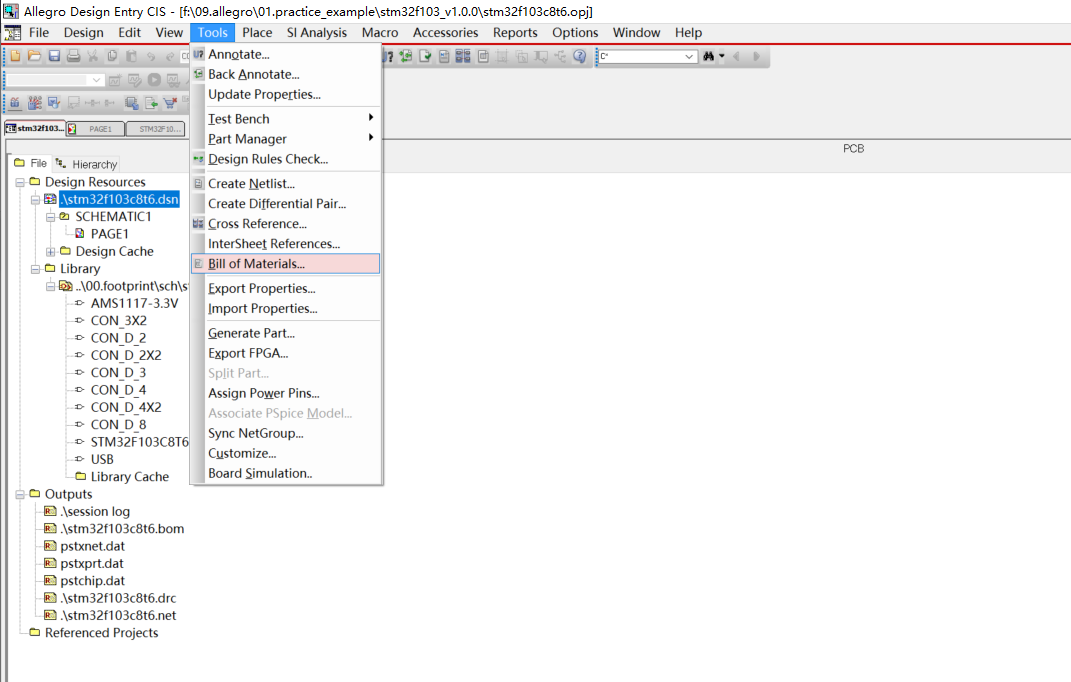Choose Design Rules Check menu entry
The width and height of the screenshot is (1071, 682).
(286, 159)
